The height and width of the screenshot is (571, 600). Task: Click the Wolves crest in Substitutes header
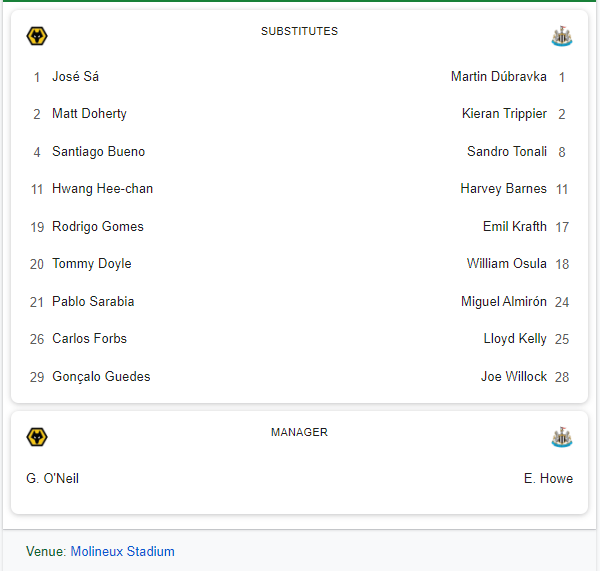pos(37,36)
